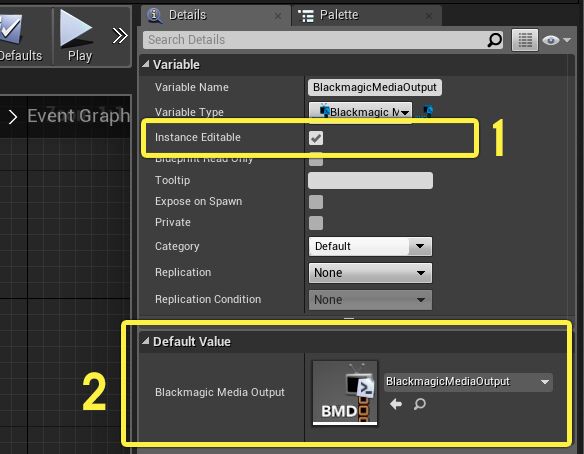Open the Replication Condition dropdown
This screenshot has width=584, height=454.
[370, 299]
